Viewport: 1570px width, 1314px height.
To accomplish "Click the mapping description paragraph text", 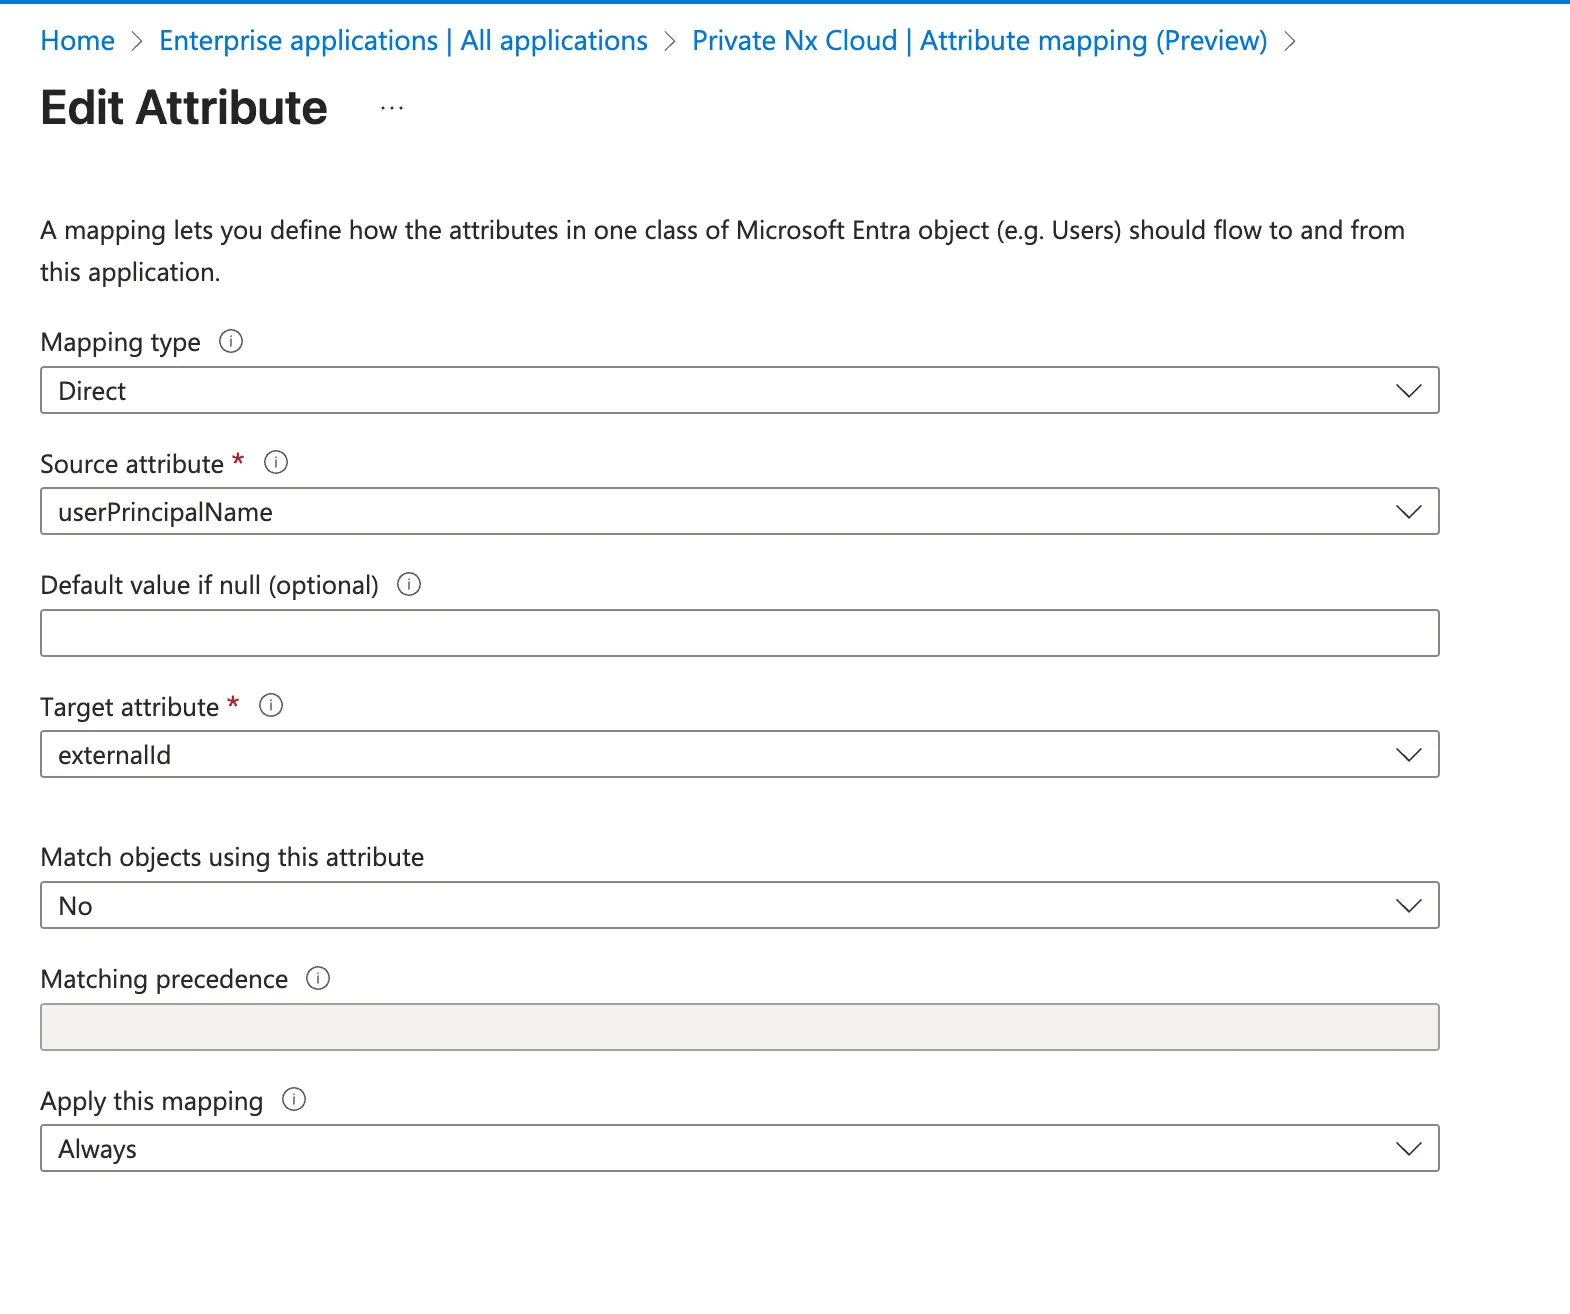I will pos(722,251).
